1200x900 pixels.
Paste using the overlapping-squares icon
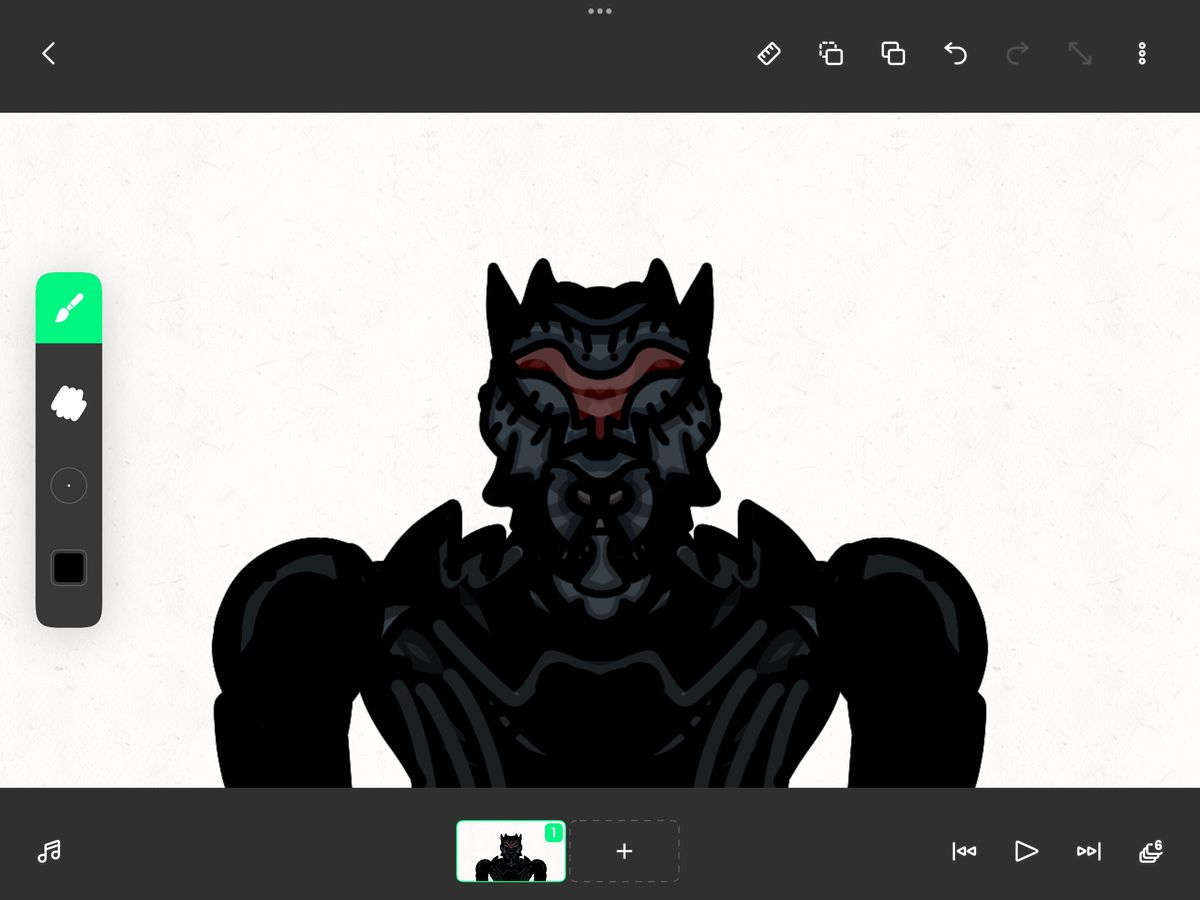click(x=893, y=54)
